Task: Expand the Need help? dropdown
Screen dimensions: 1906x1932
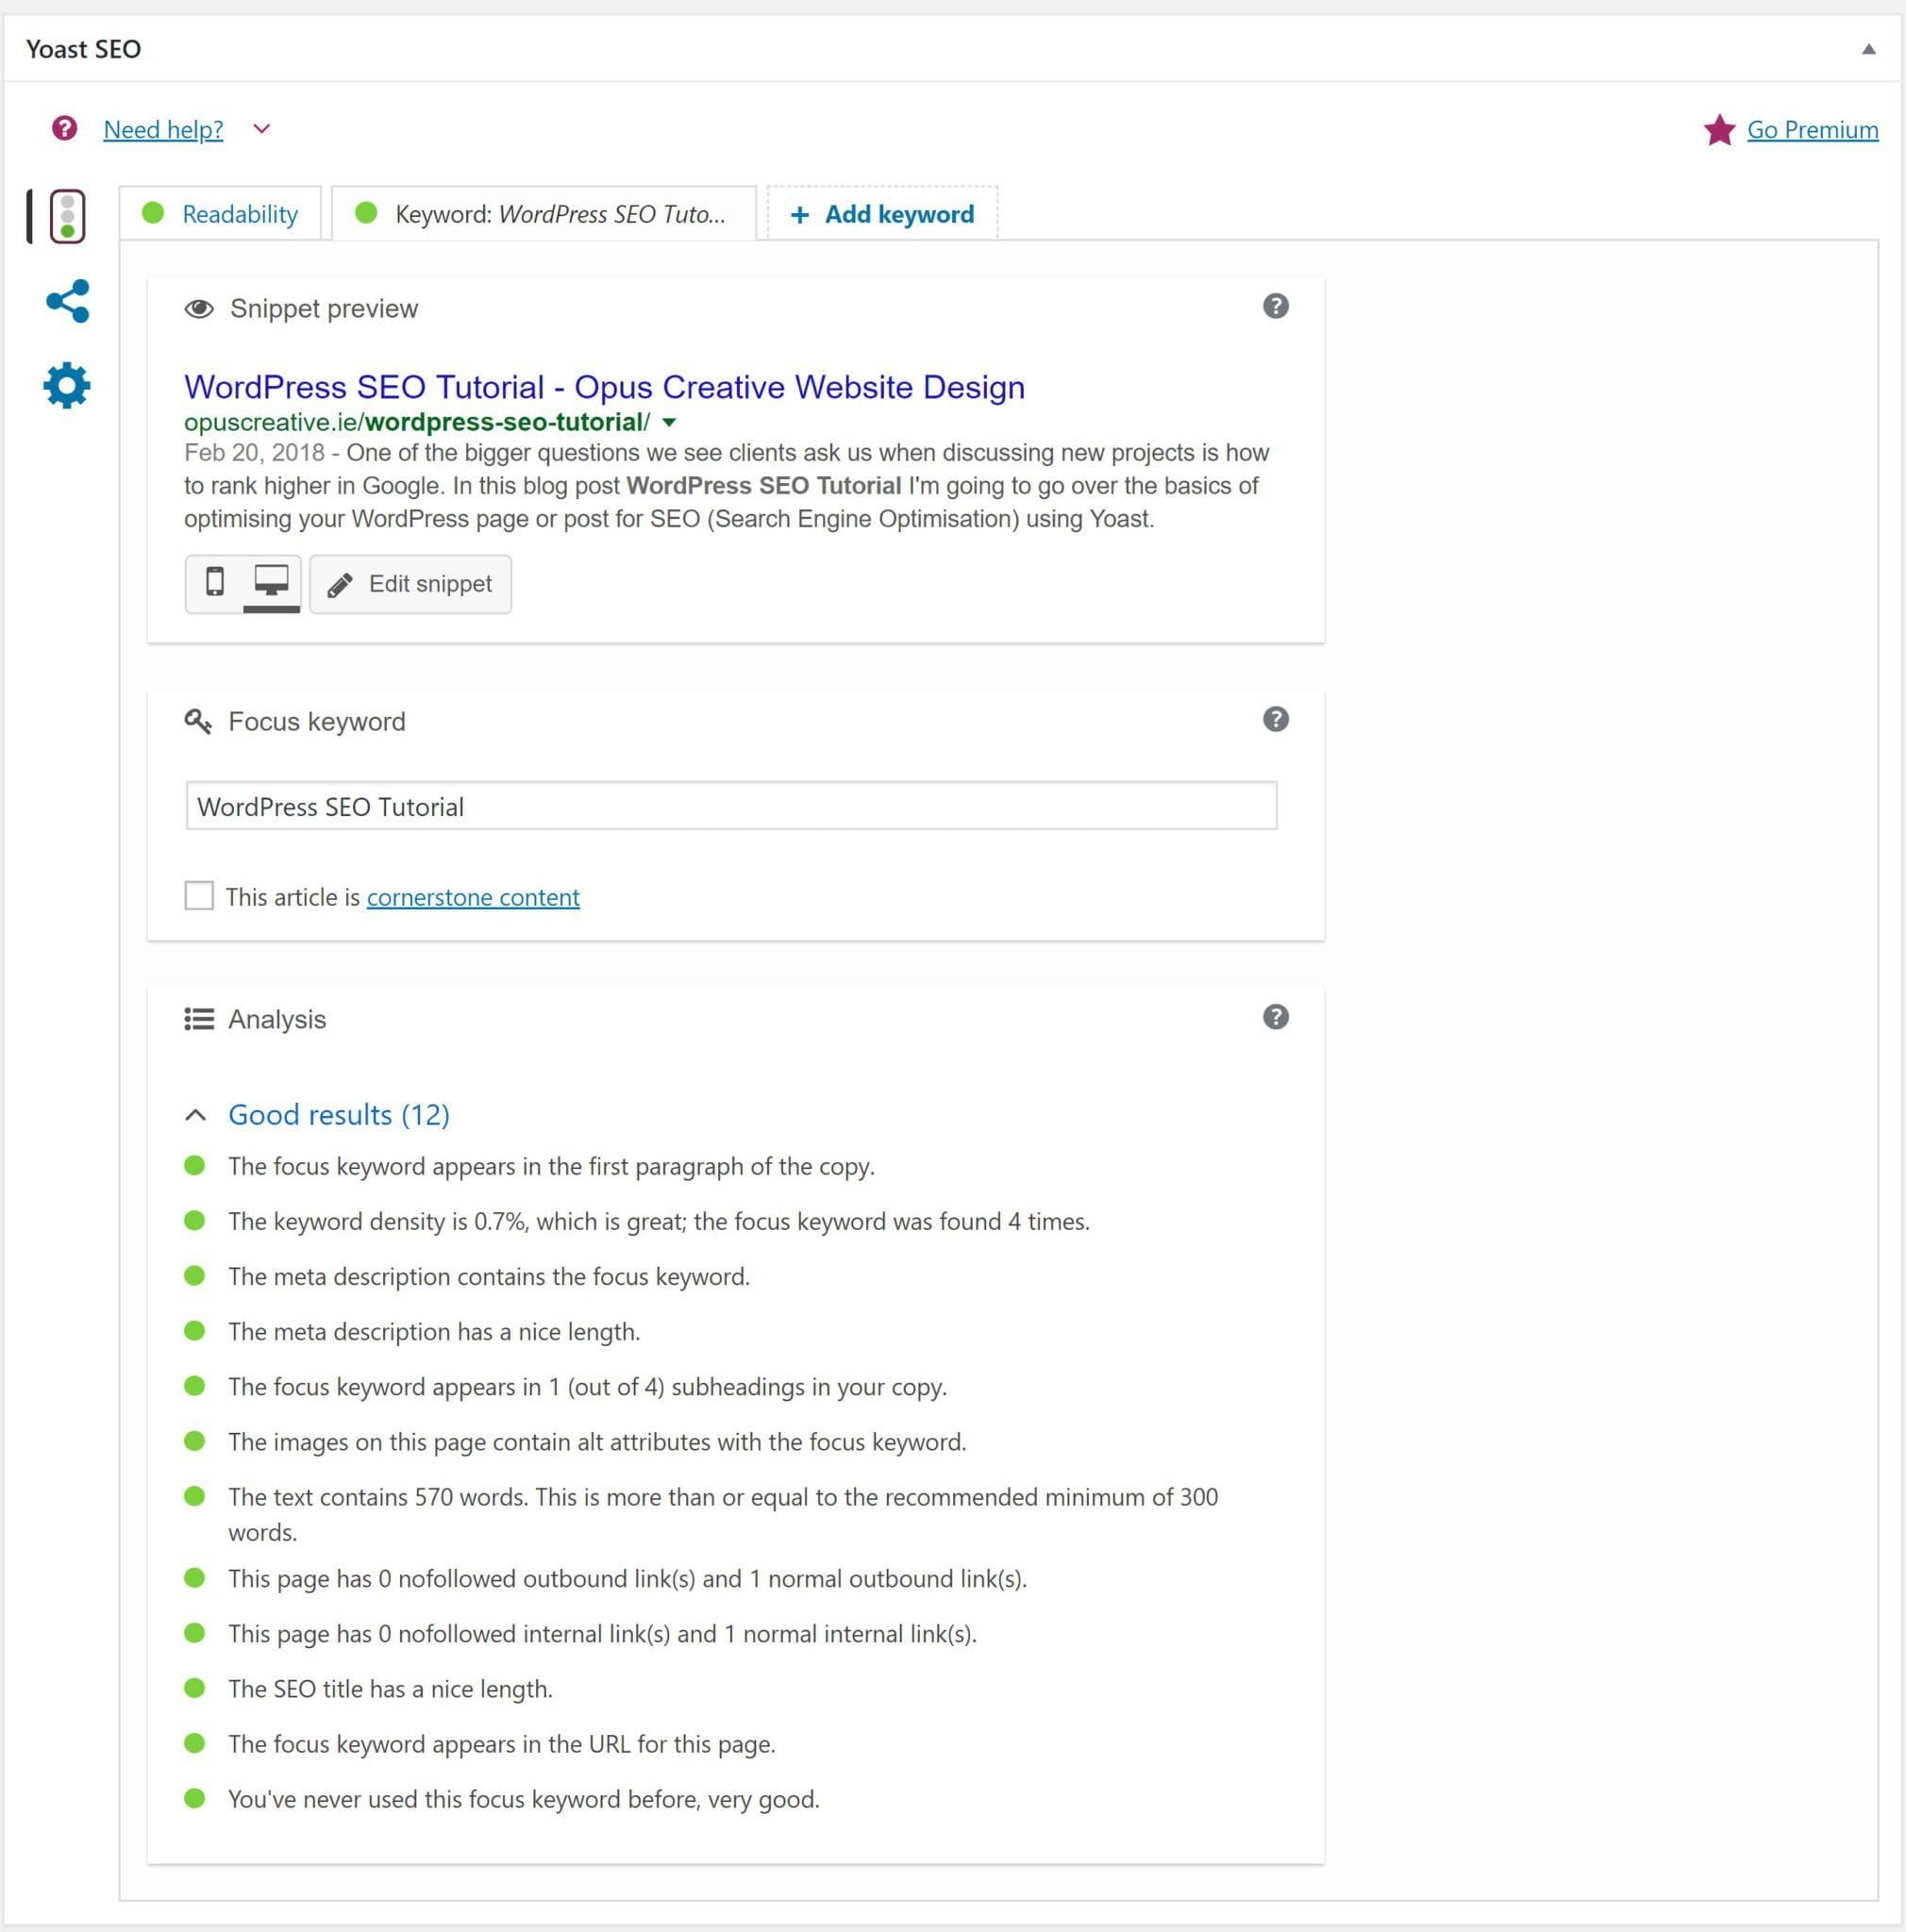Action: (x=261, y=129)
